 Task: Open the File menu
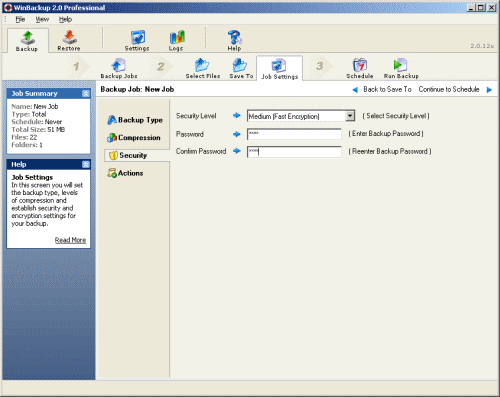tap(20, 19)
